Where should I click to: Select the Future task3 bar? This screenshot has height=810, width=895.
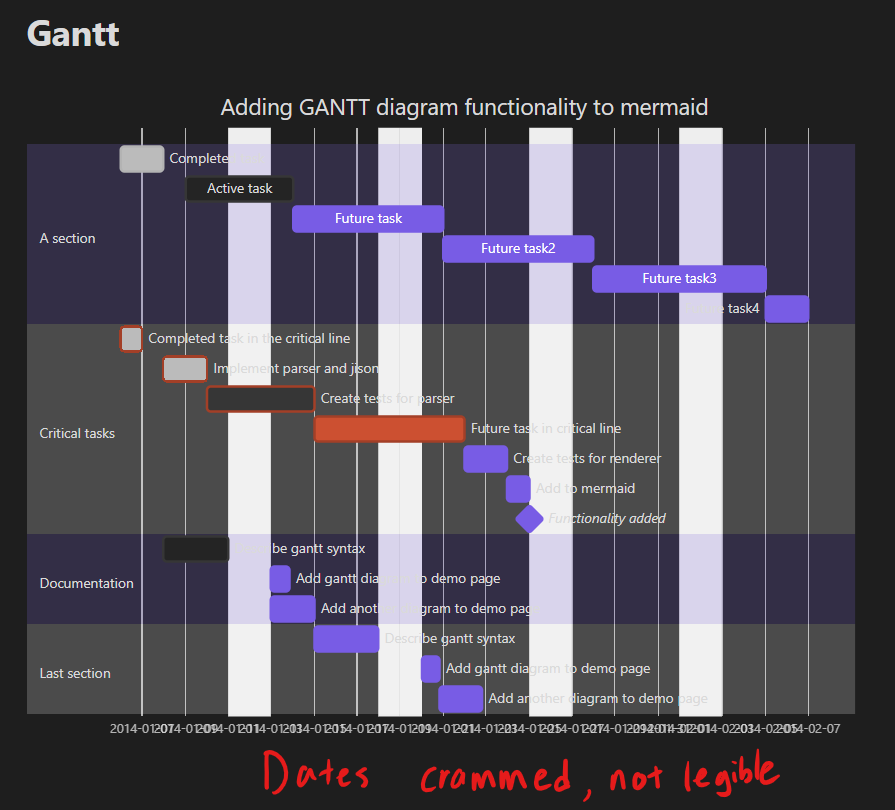[x=678, y=278]
